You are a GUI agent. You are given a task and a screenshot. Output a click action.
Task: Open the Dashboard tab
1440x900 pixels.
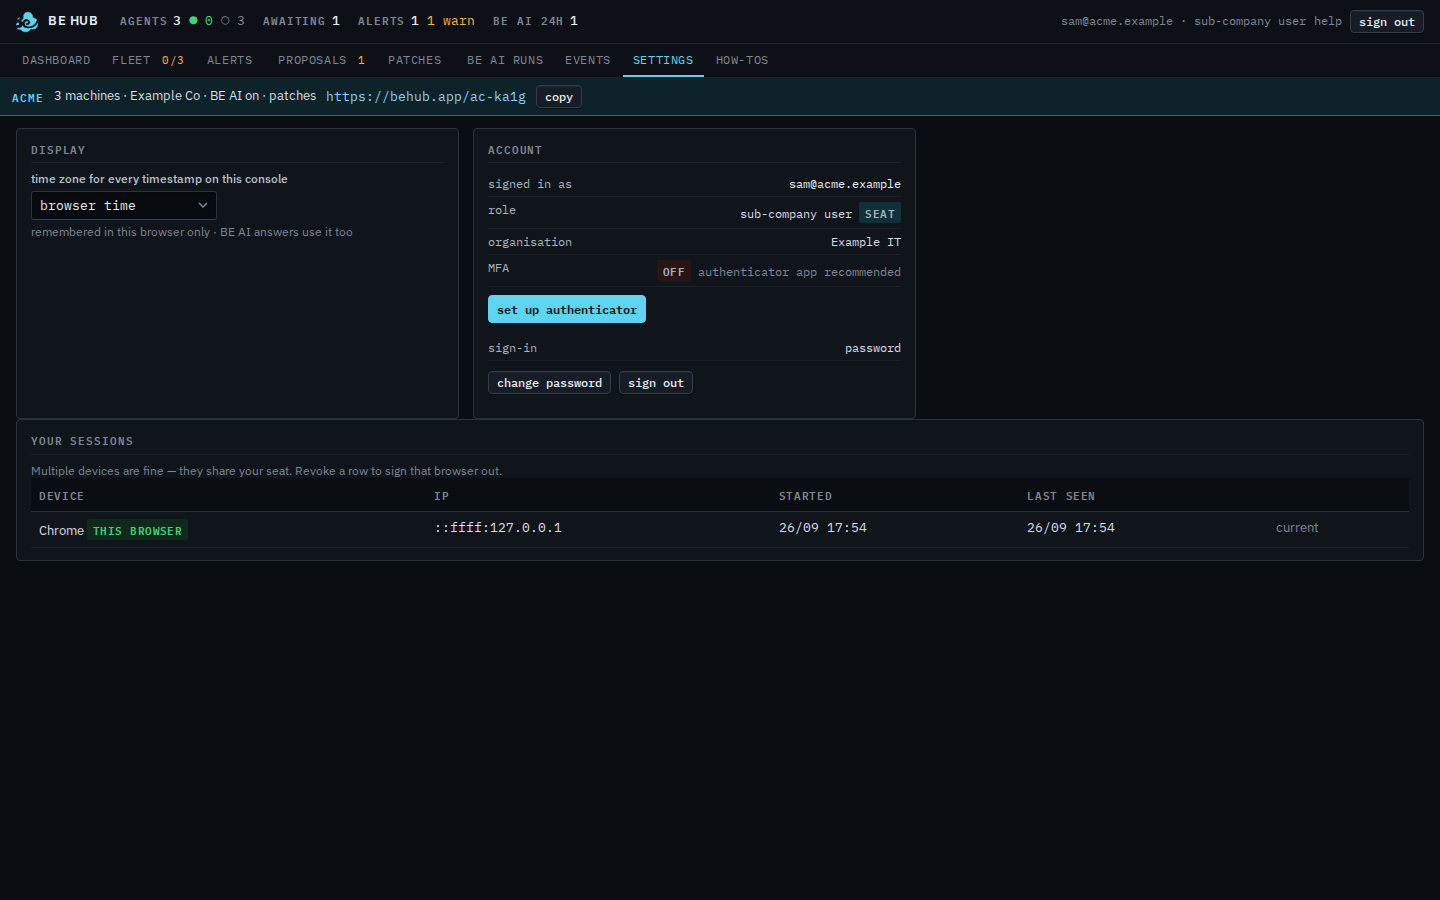tap(56, 60)
